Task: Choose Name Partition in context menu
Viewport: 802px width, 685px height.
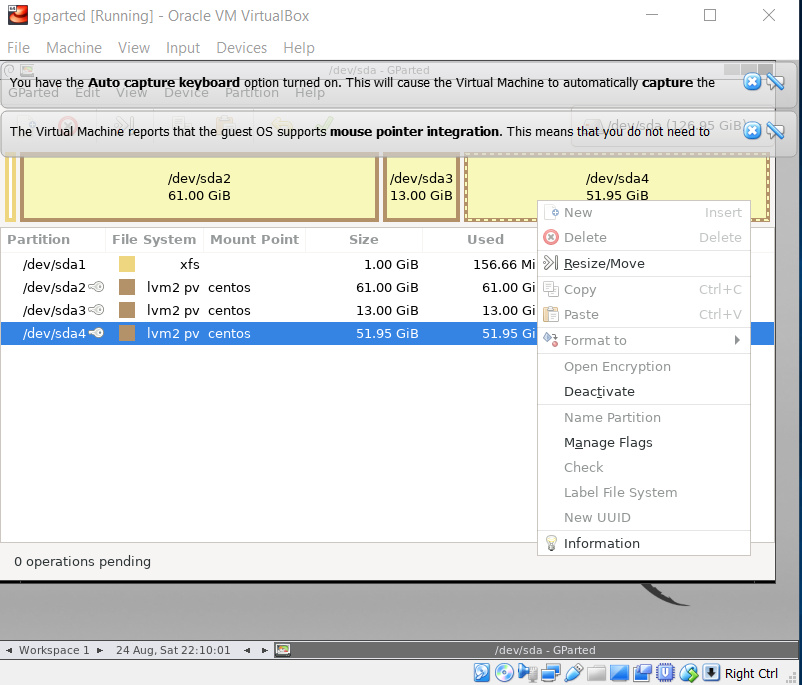Action: point(643,417)
